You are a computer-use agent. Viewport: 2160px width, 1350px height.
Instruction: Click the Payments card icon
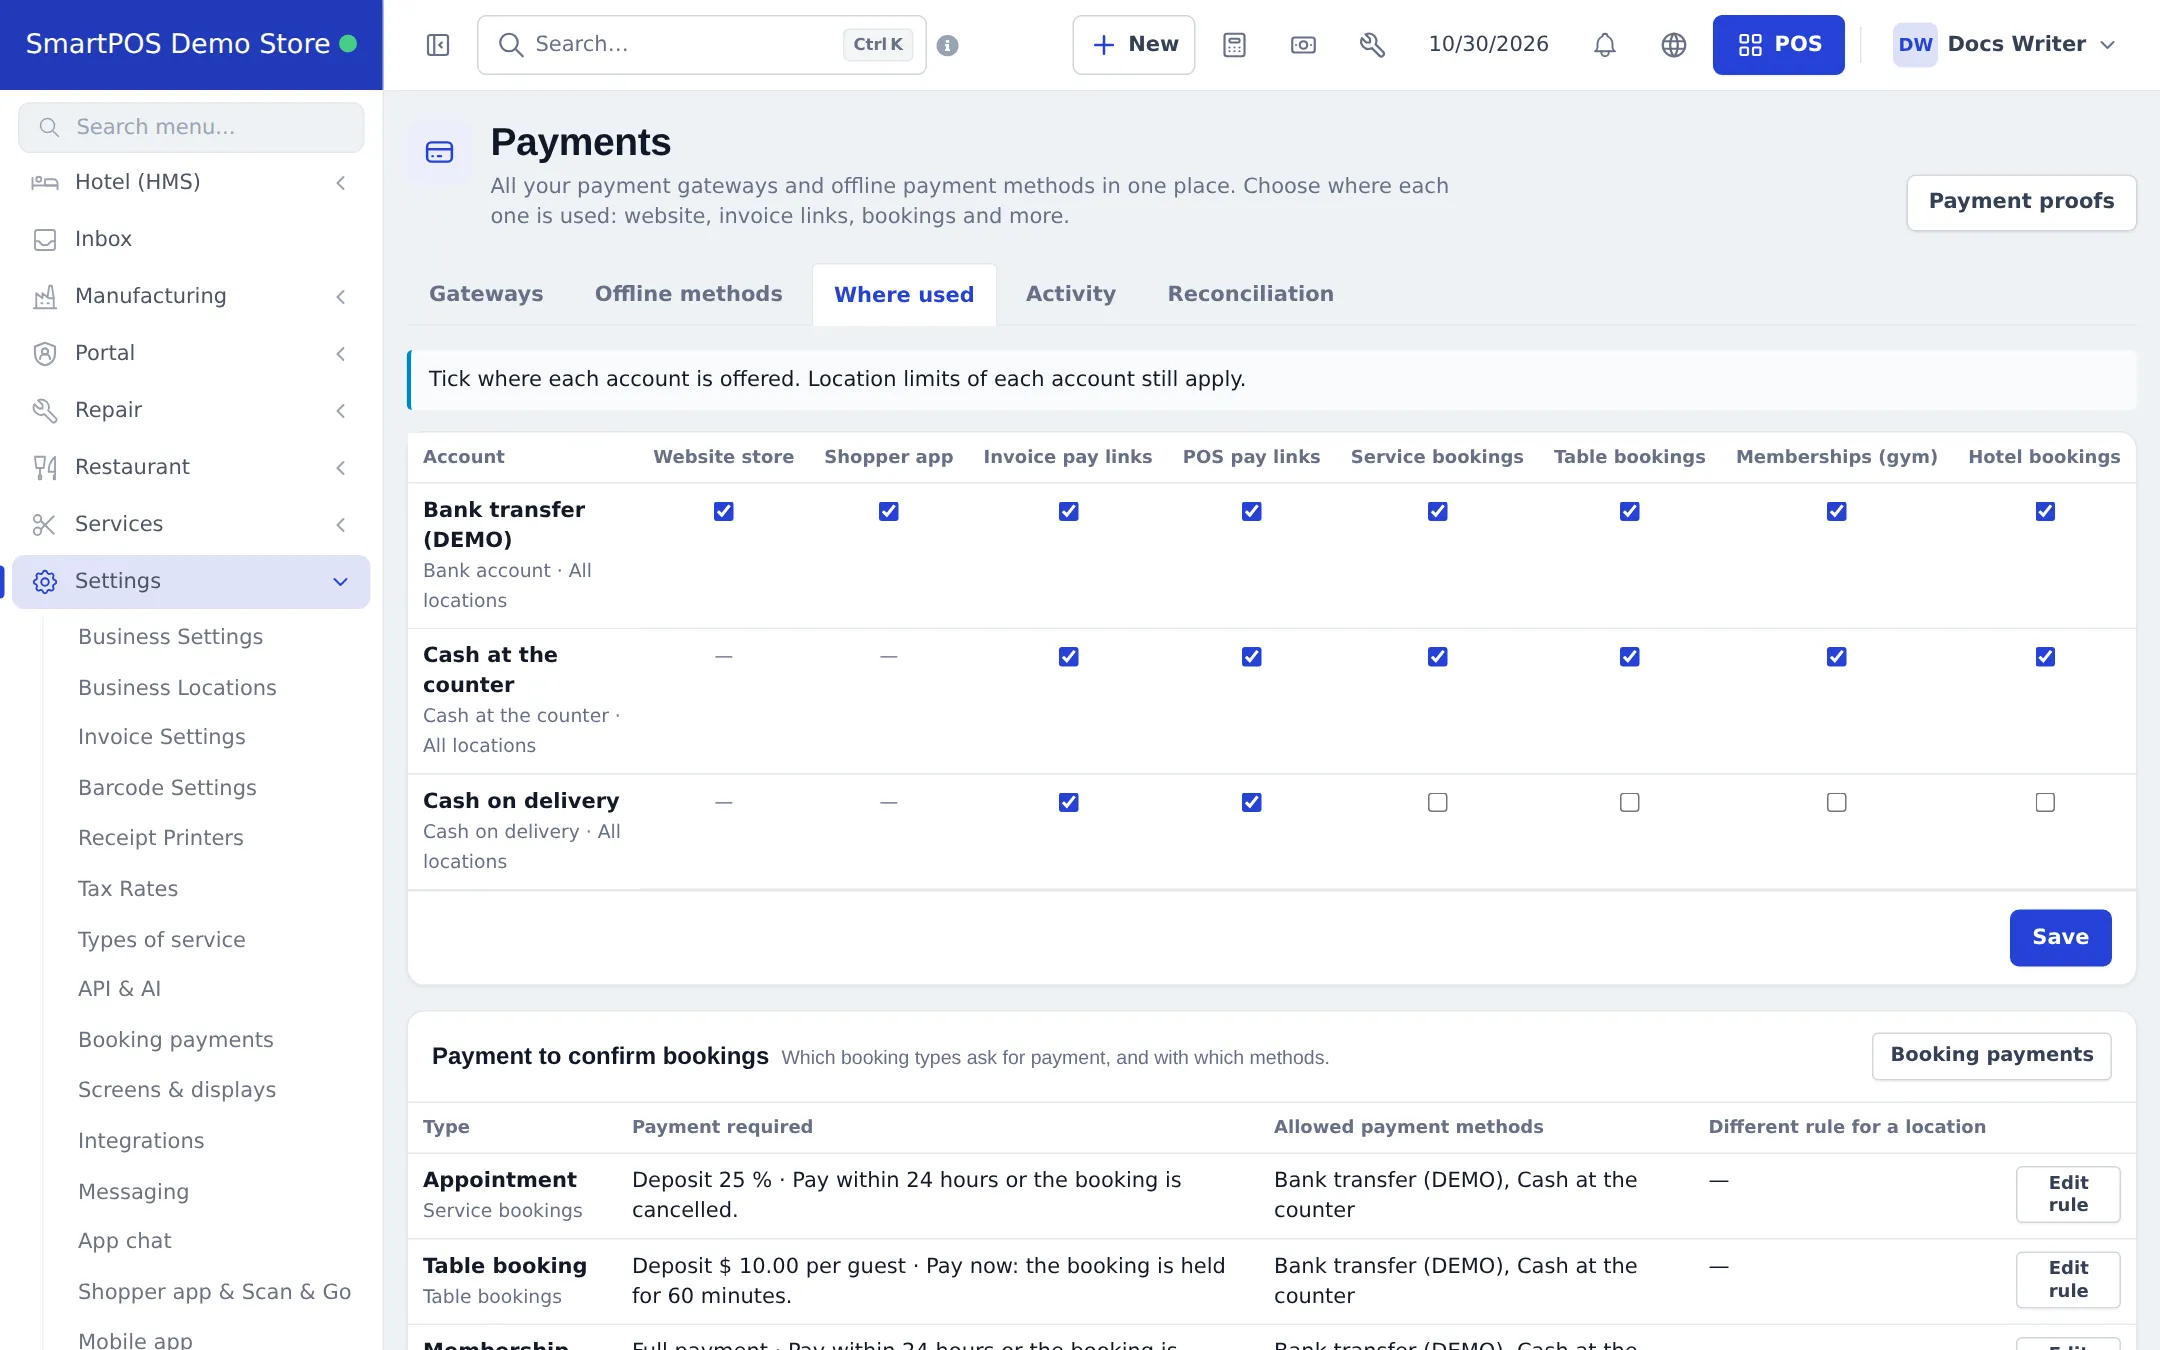(x=440, y=152)
